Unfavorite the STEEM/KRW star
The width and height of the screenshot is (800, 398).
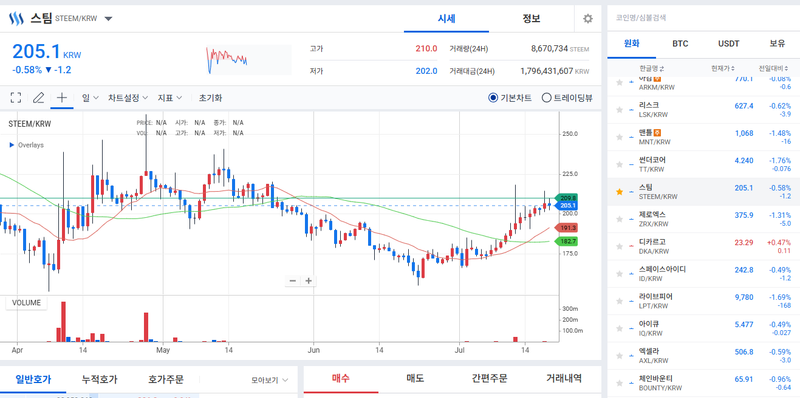(619, 192)
